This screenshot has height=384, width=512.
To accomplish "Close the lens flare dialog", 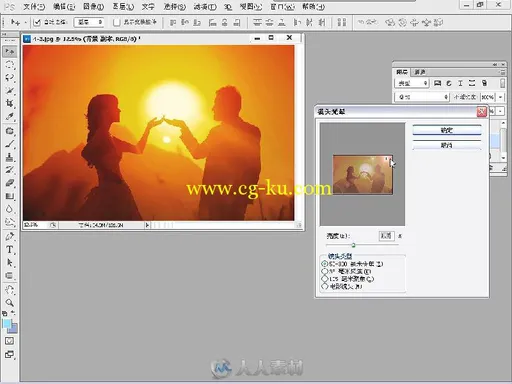I will click(x=481, y=112).
